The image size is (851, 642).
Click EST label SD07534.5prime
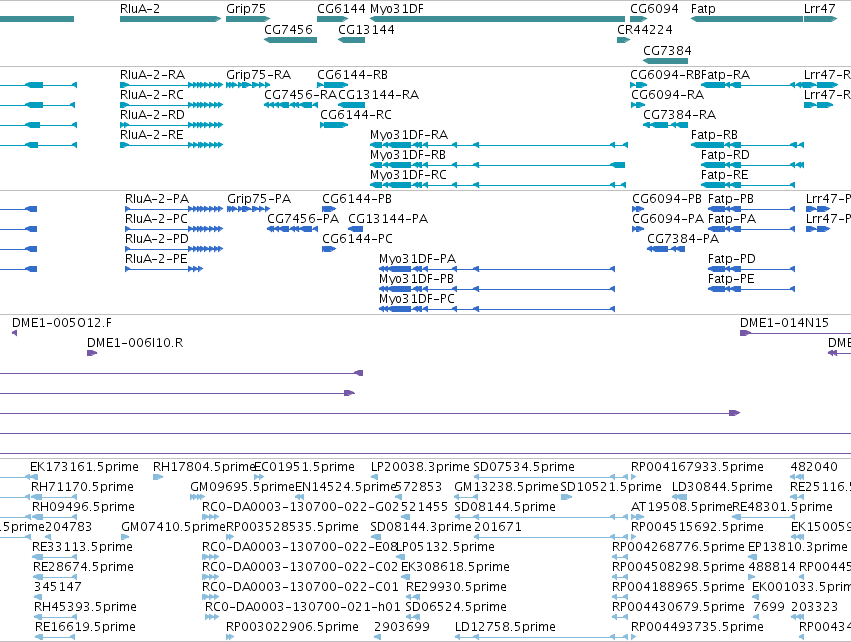point(524,467)
